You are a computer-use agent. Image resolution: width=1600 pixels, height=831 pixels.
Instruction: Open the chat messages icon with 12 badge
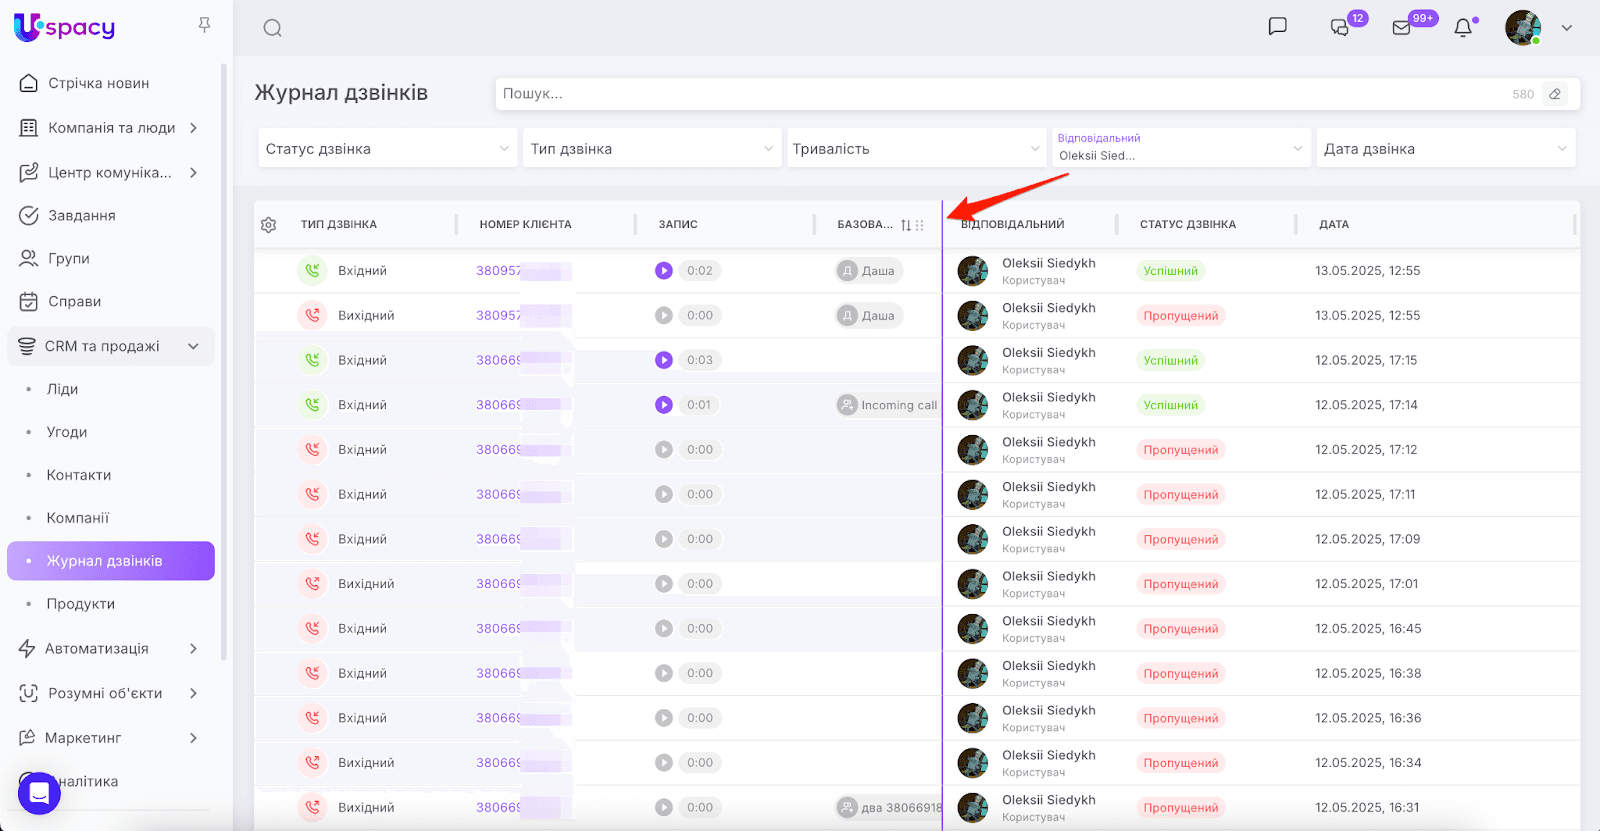coord(1340,28)
